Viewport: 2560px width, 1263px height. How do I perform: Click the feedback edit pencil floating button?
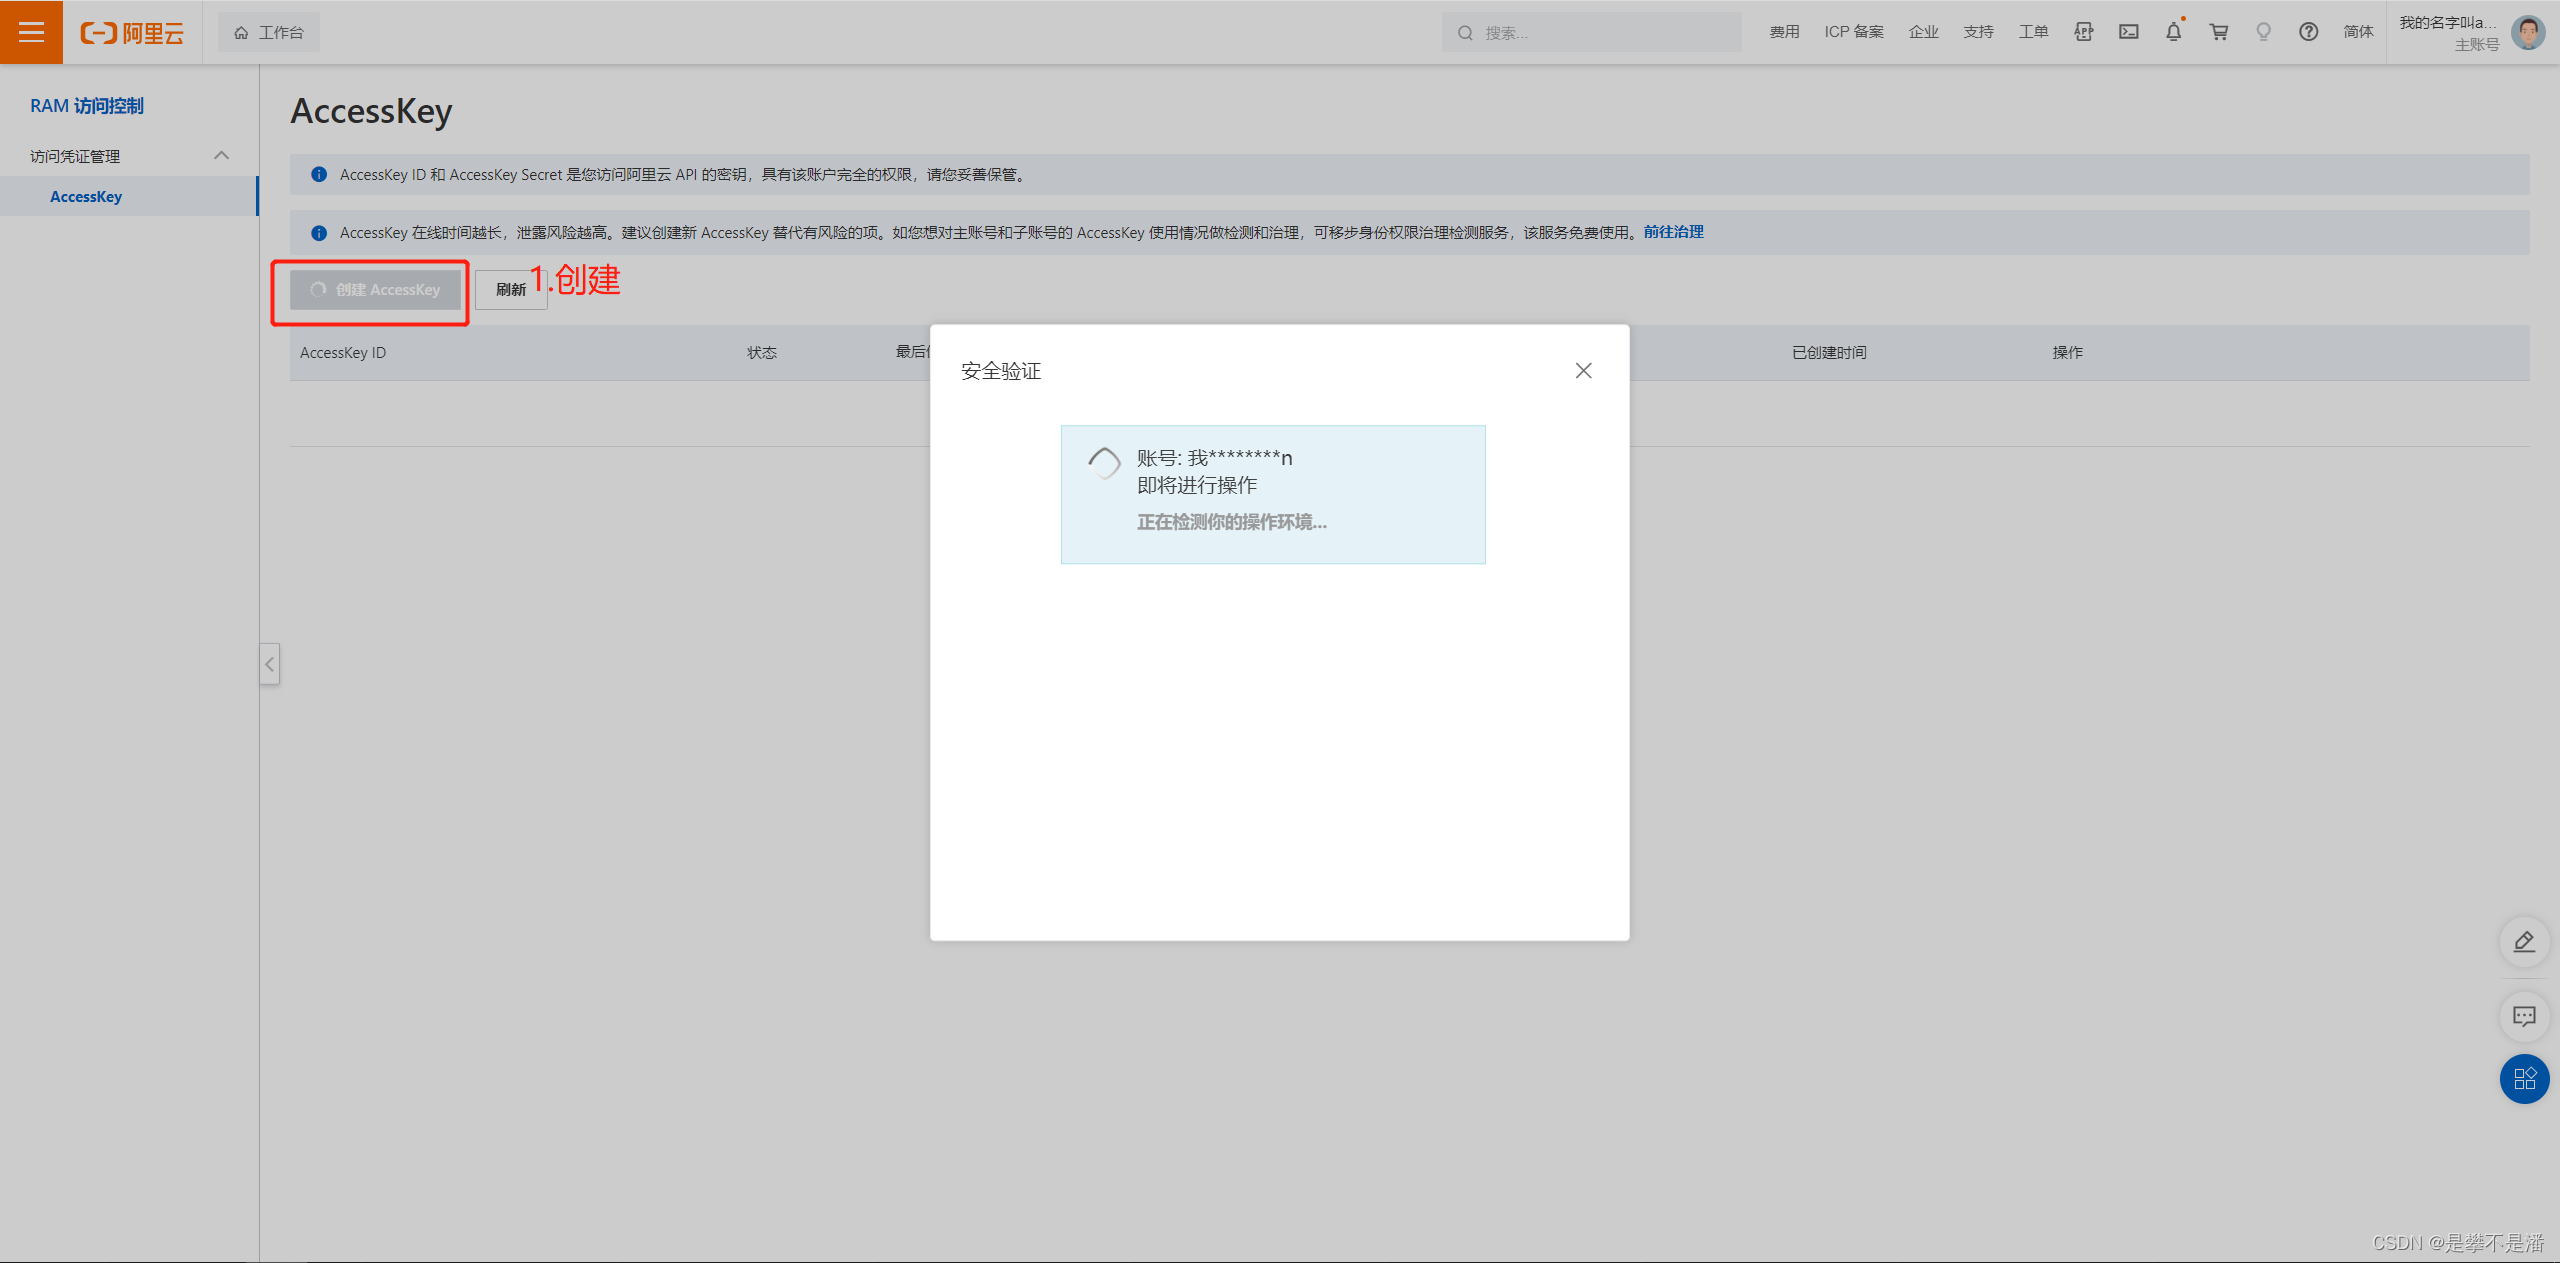point(2524,942)
